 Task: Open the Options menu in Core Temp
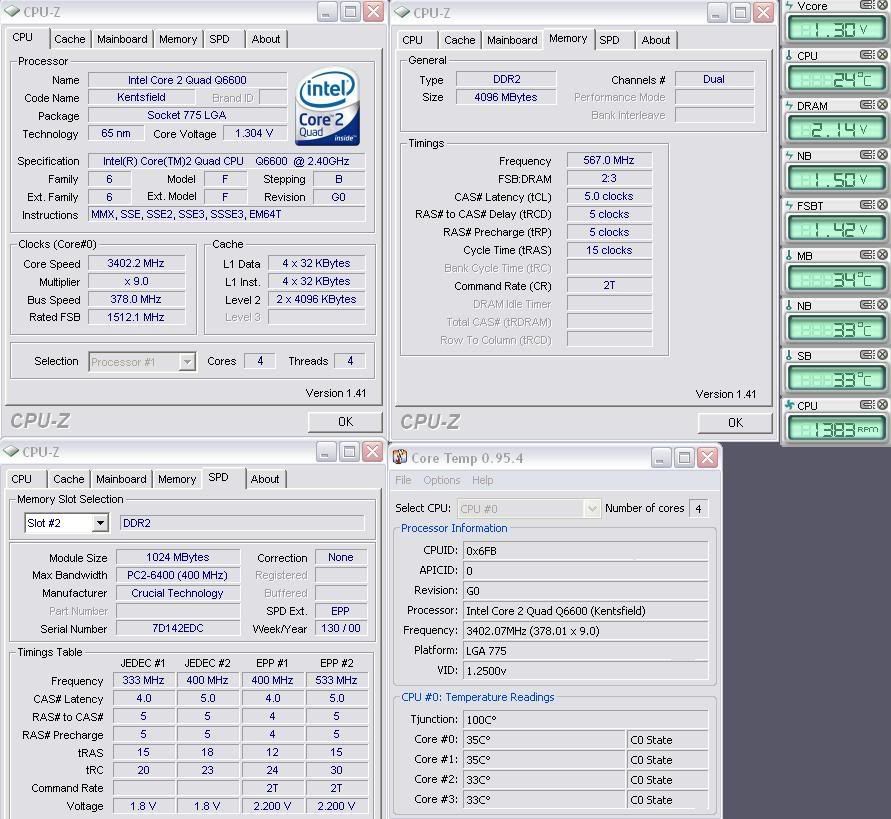click(x=442, y=480)
